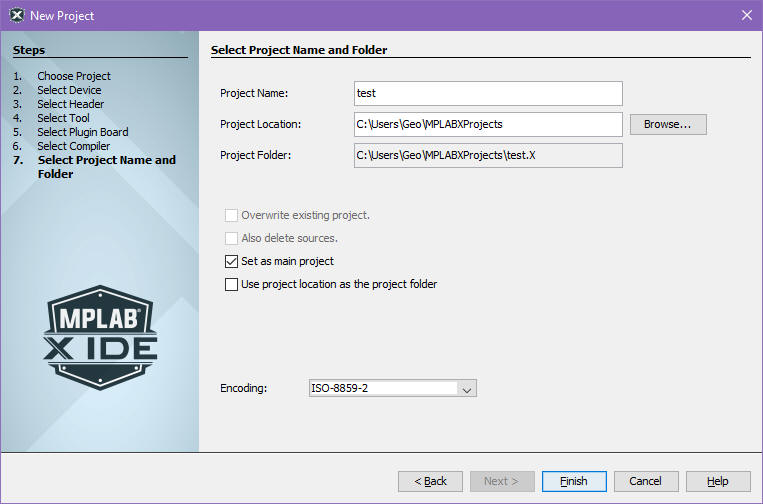Go back with the Back button
This screenshot has height=504, width=763.
click(430, 481)
